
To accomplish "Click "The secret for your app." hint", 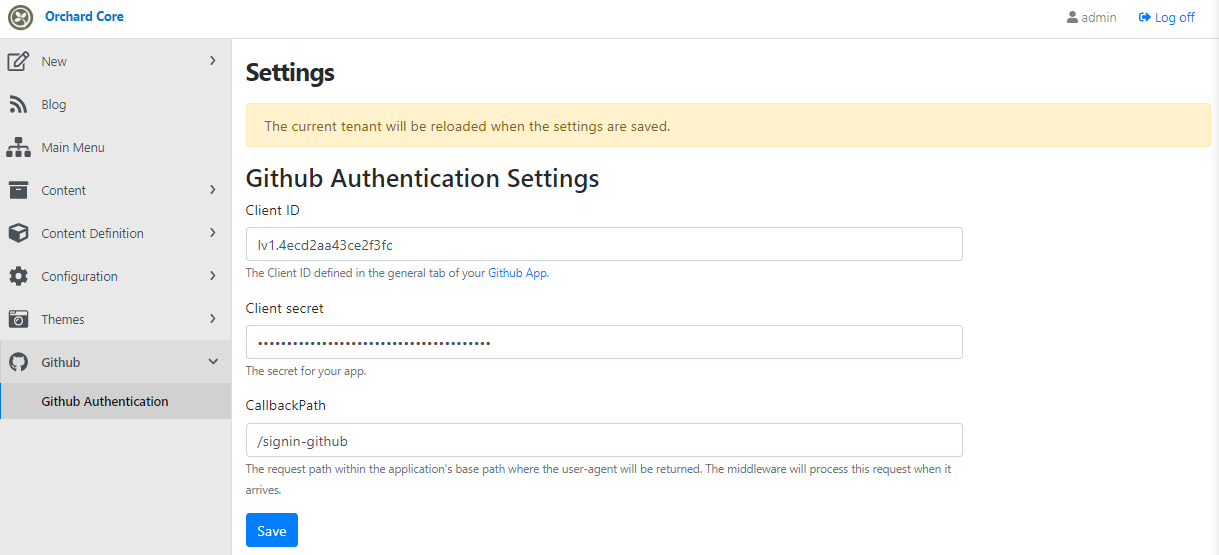I will [306, 371].
